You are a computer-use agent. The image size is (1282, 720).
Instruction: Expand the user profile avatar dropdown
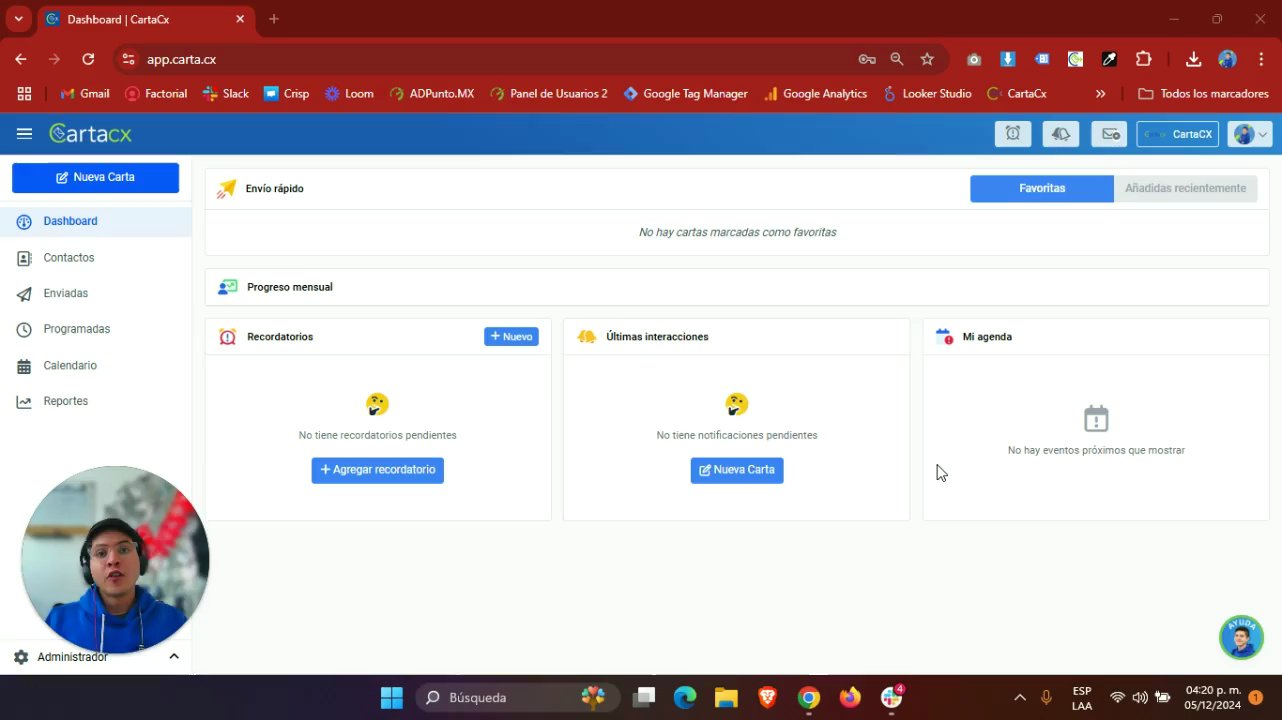click(1250, 134)
